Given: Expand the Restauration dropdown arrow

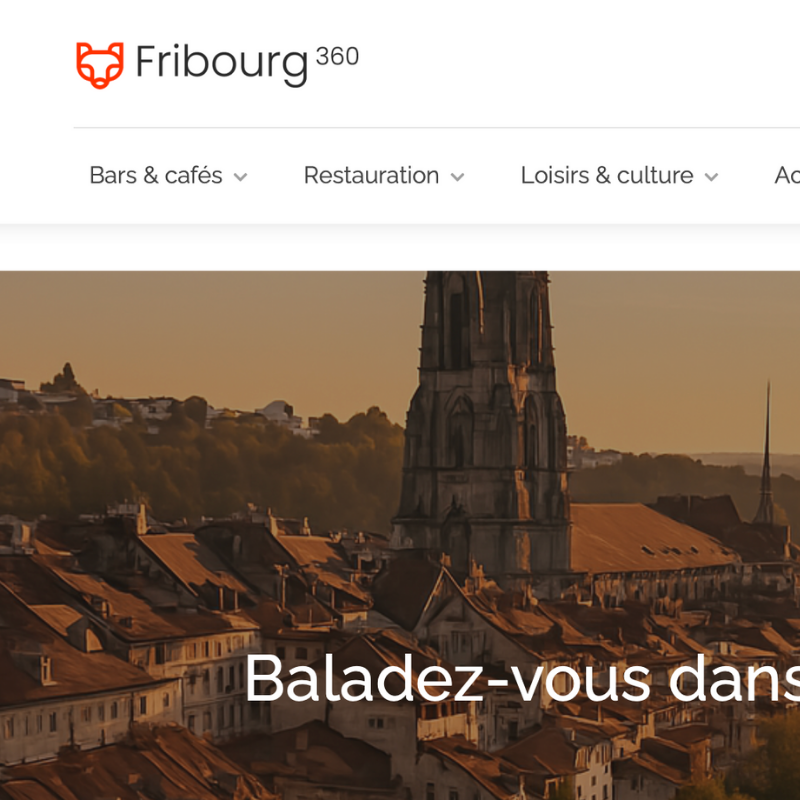Looking at the screenshot, I should (458, 177).
